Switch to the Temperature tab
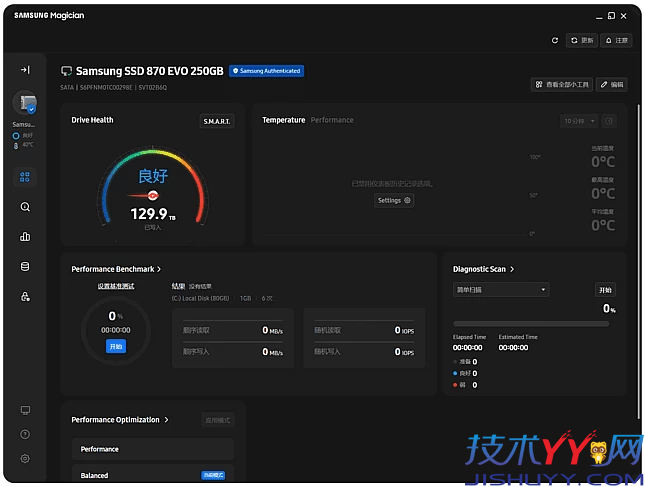Viewport: 645px width, 487px height. click(x=284, y=120)
